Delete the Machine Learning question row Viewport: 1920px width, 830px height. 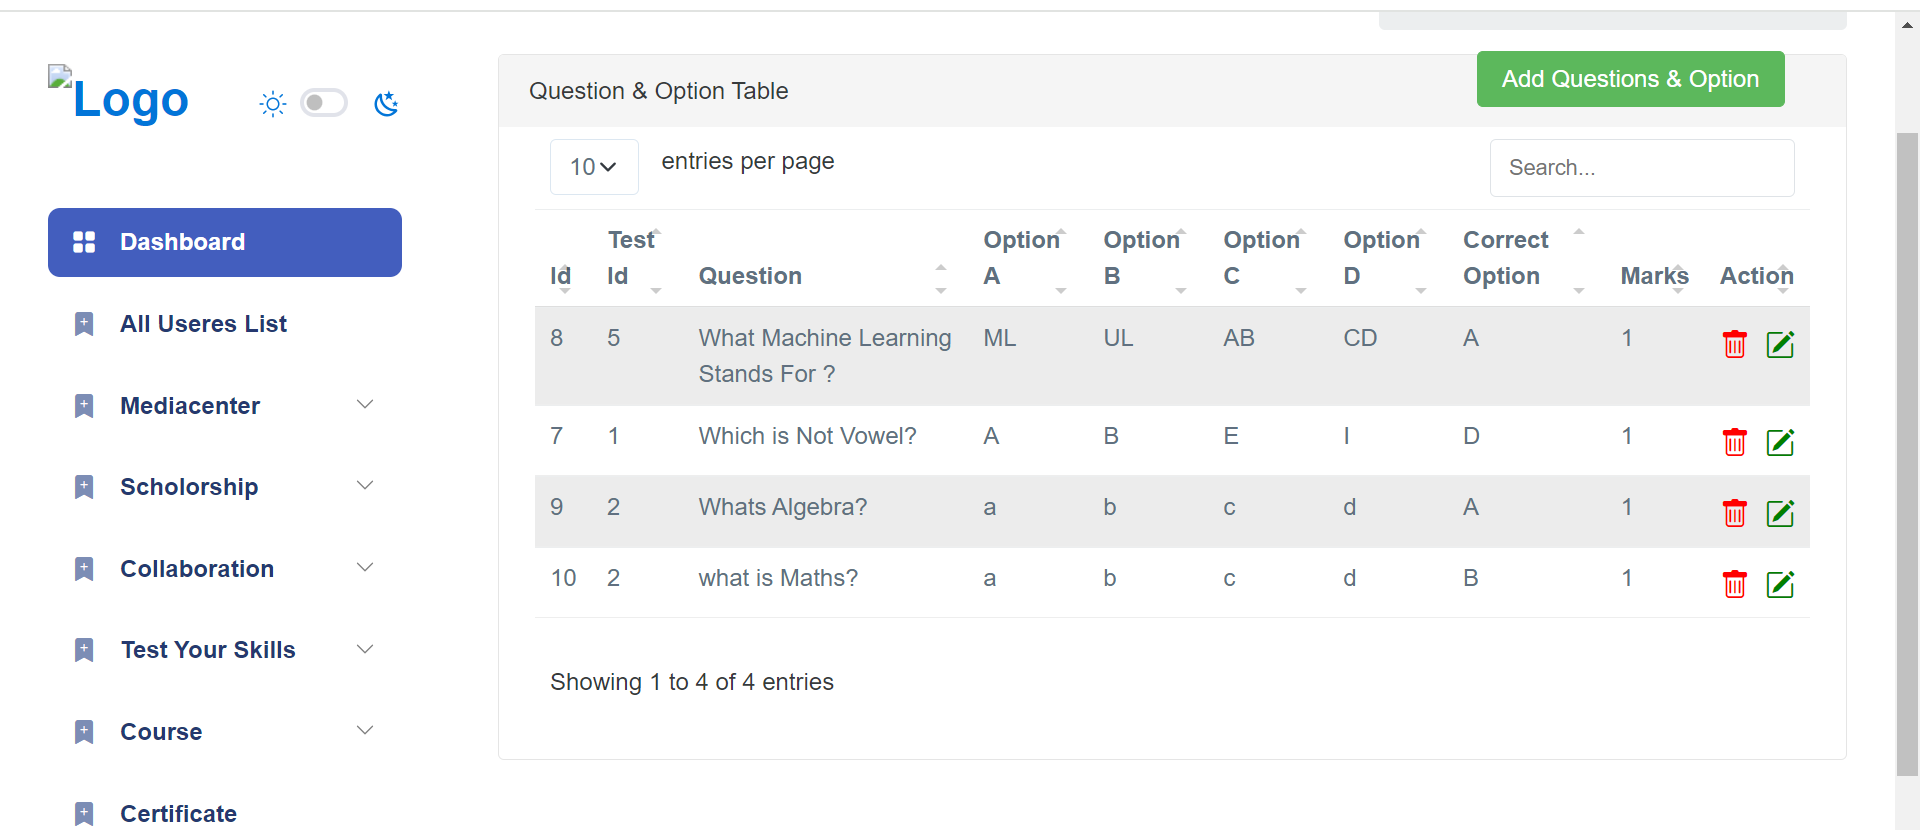pyautogui.click(x=1734, y=344)
